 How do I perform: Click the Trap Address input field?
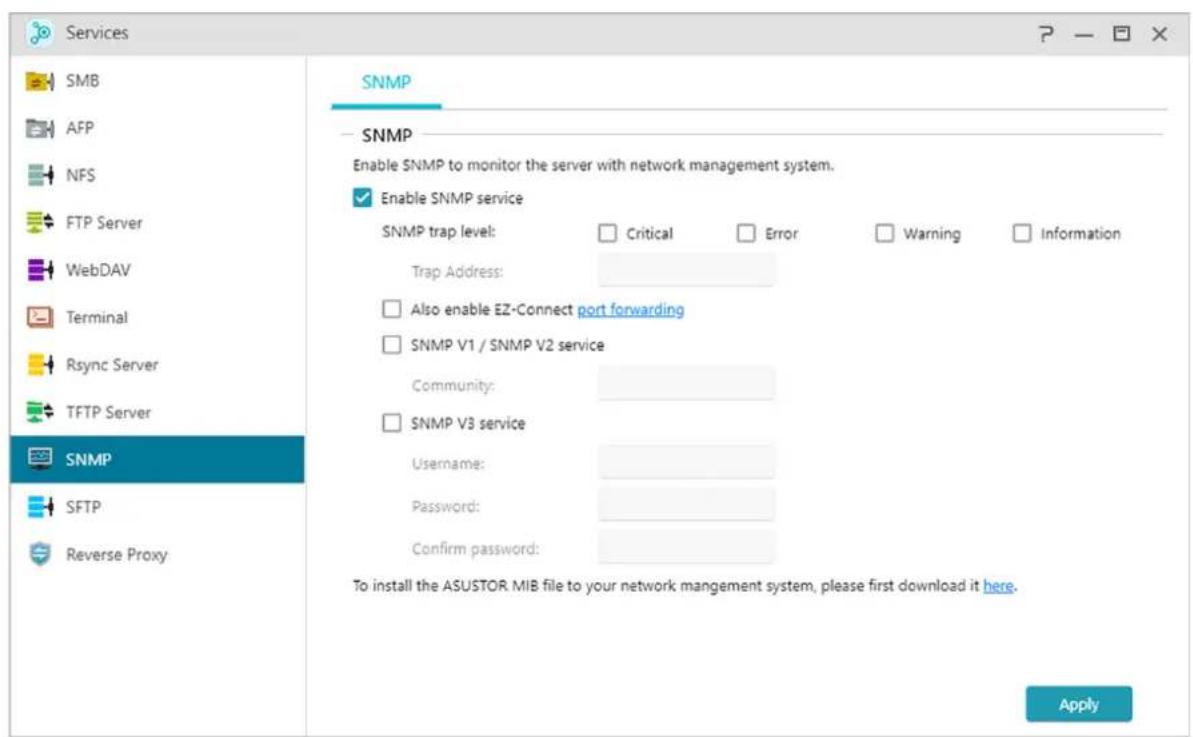(686, 270)
